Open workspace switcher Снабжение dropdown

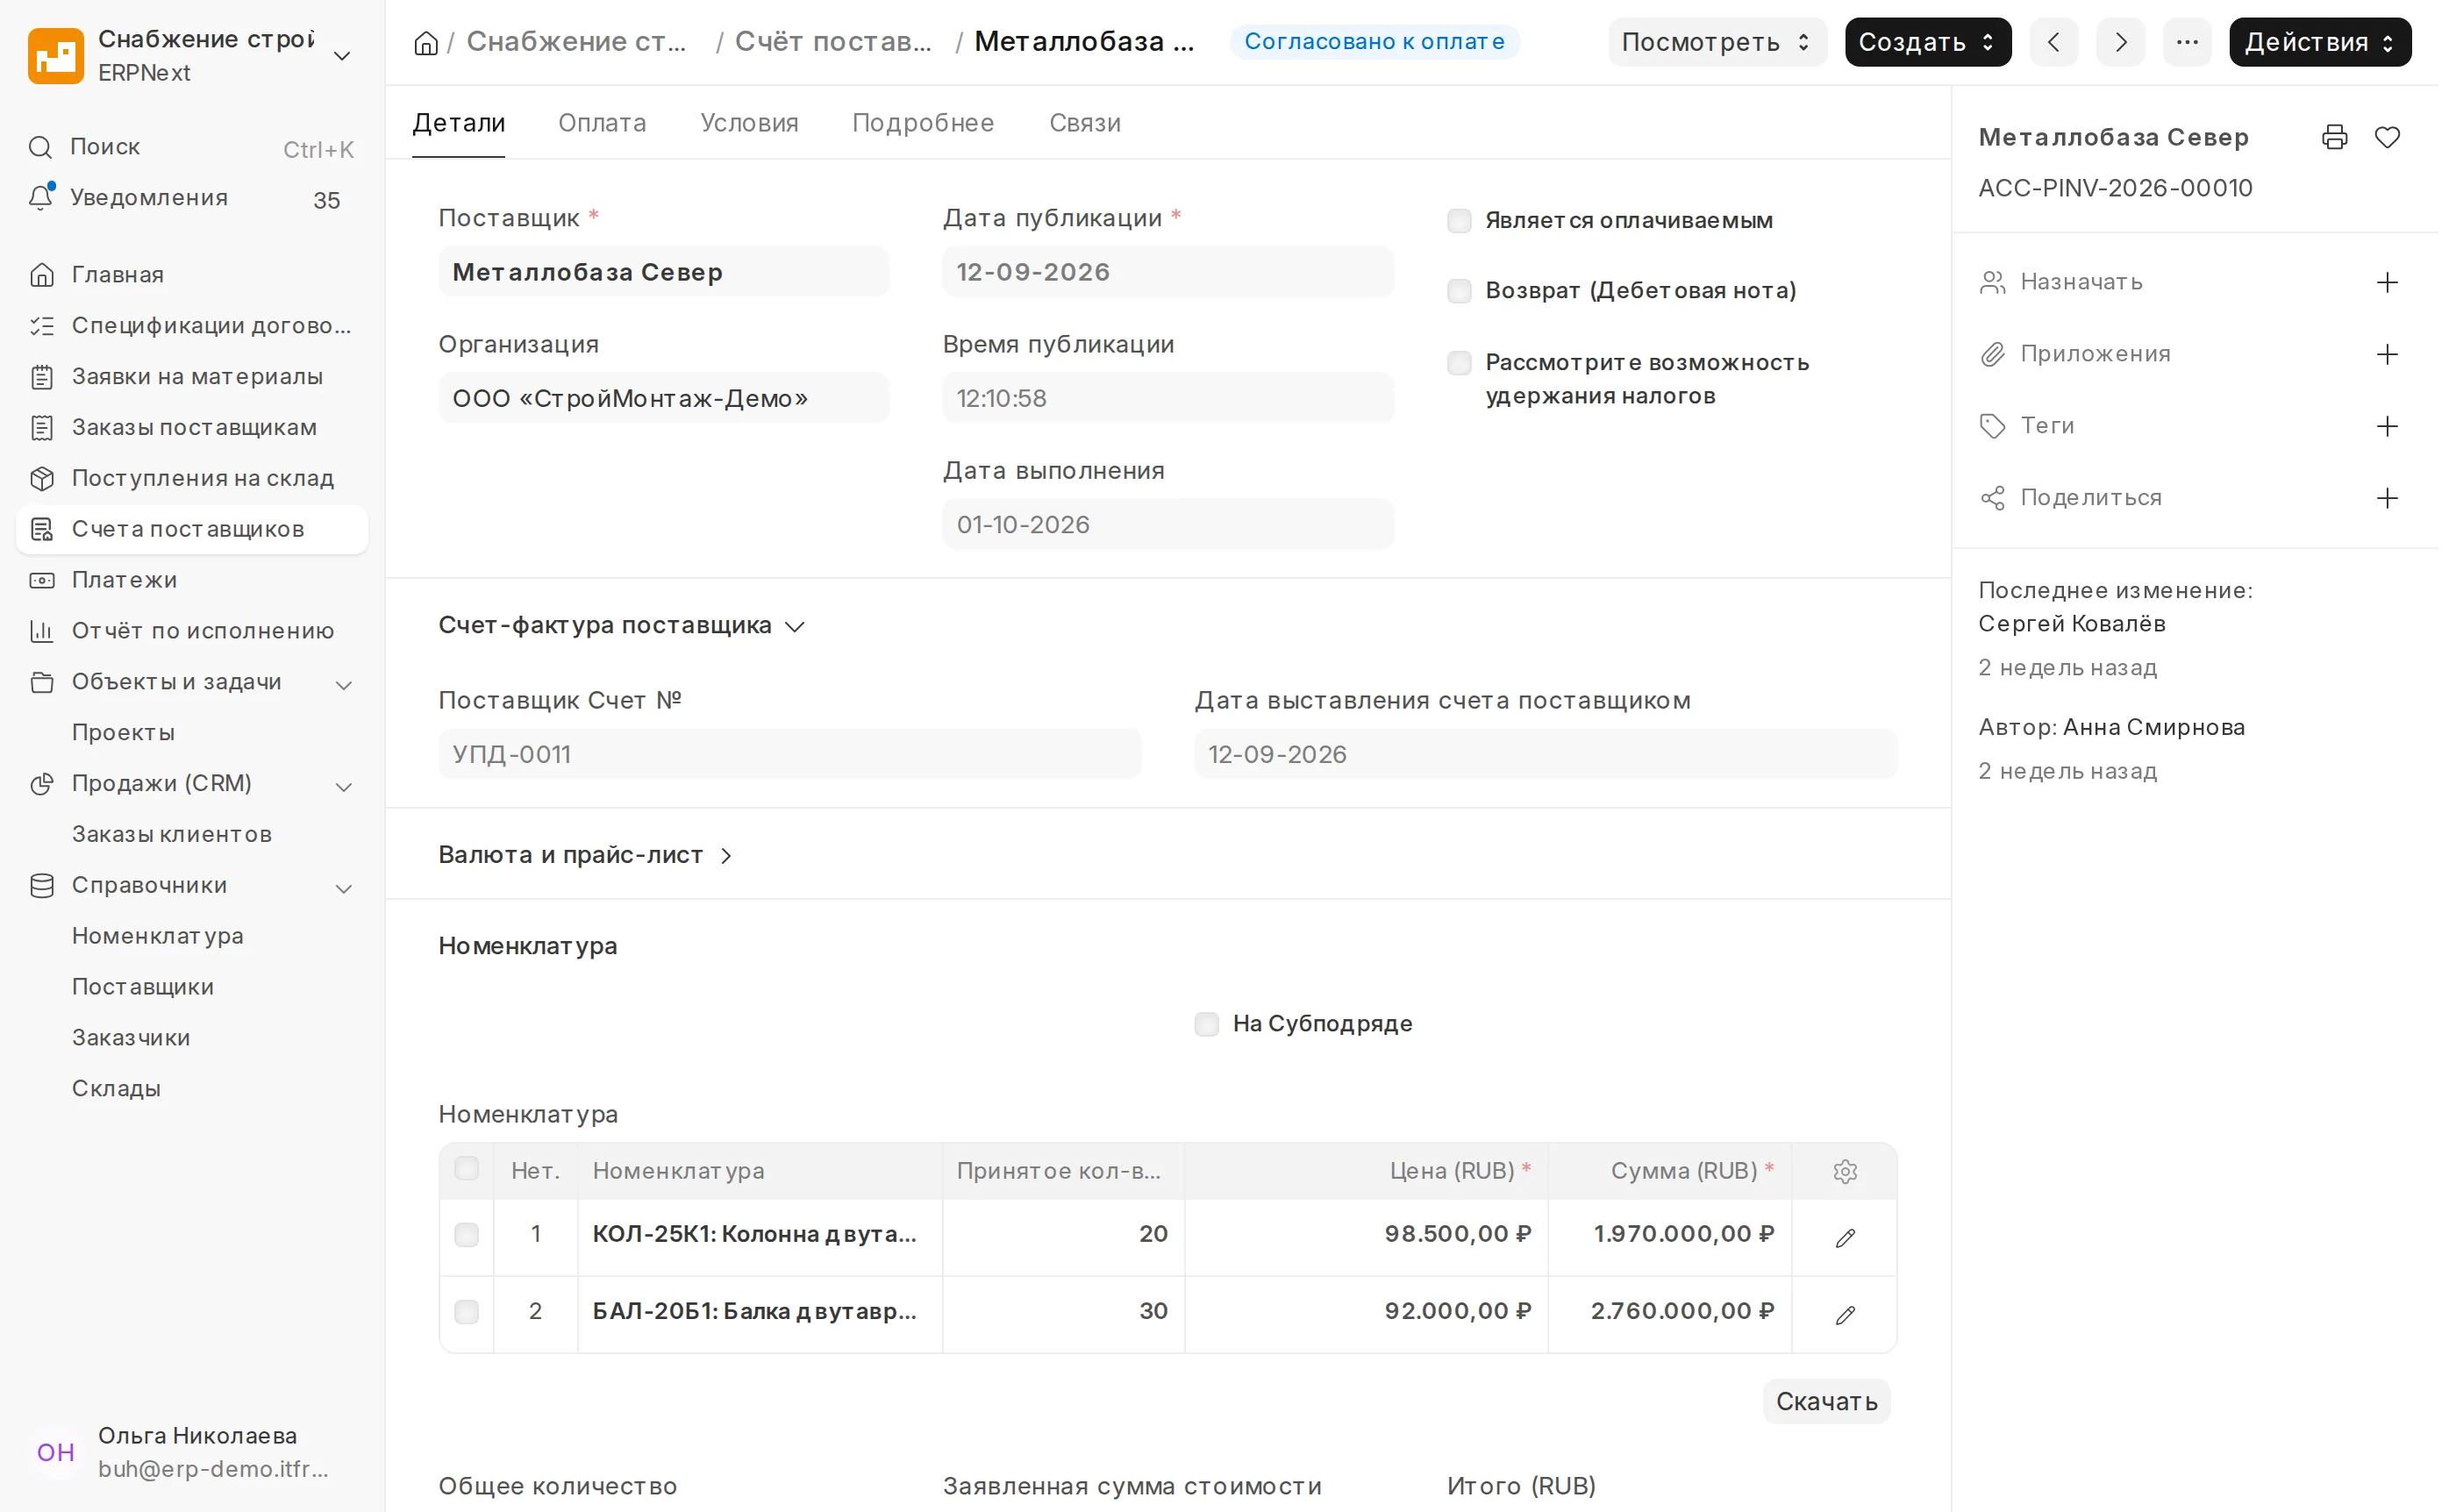click(x=192, y=56)
